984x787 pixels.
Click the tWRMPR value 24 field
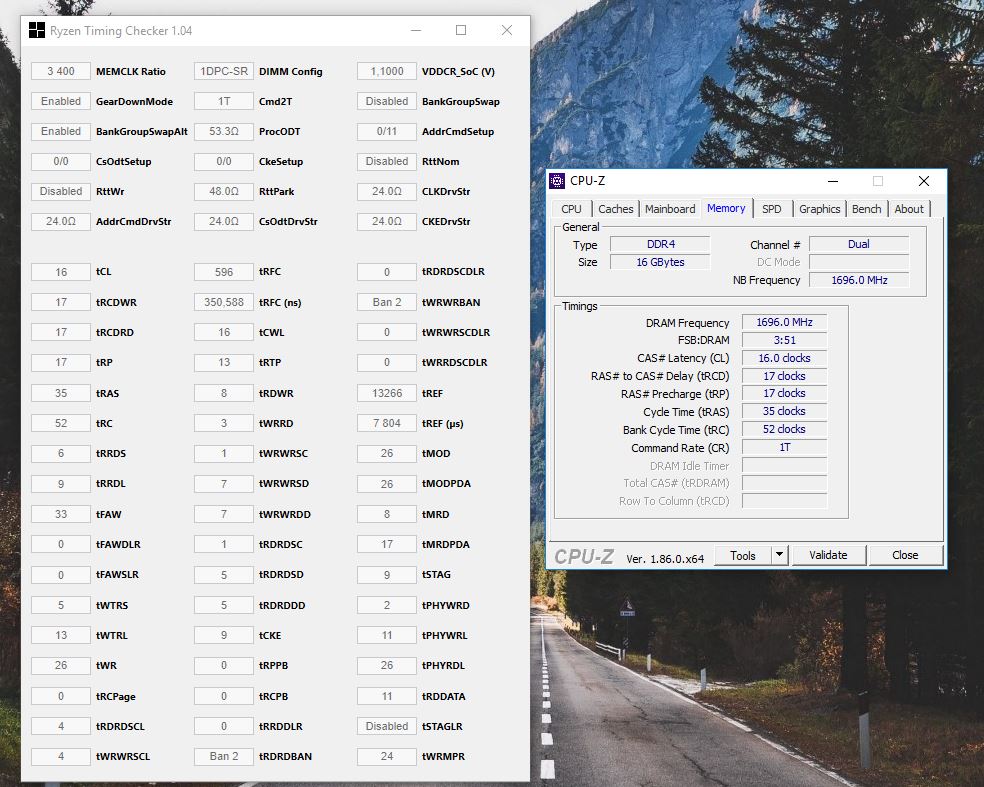pos(387,756)
